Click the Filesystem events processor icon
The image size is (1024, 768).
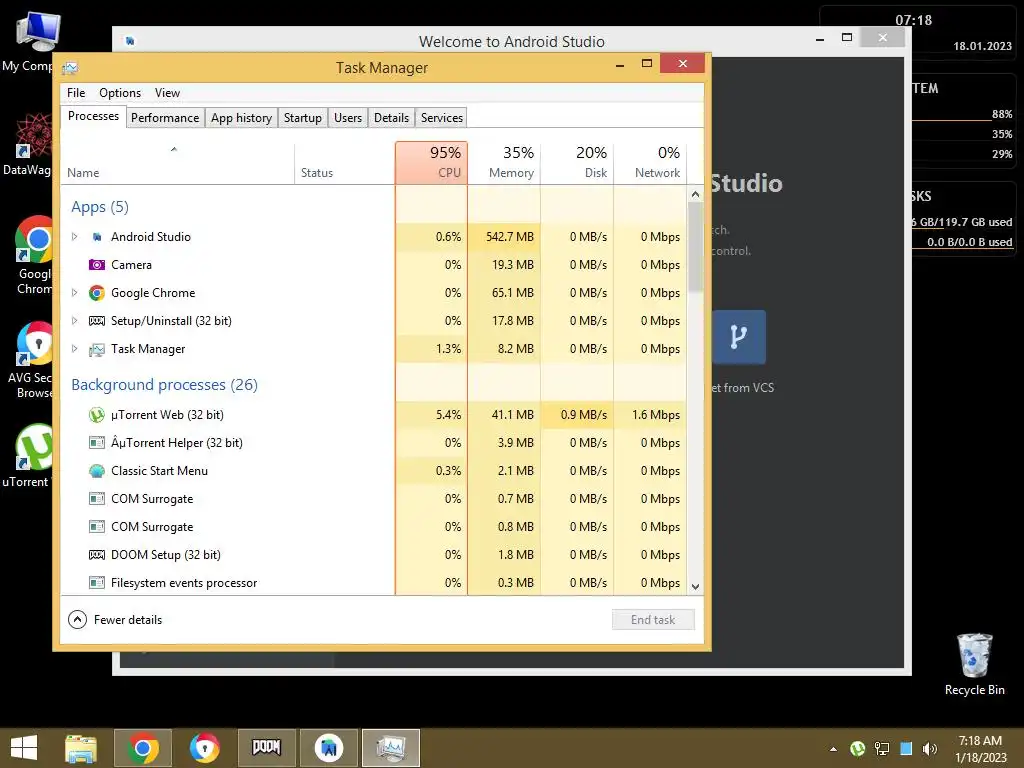(x=97, y=583)
